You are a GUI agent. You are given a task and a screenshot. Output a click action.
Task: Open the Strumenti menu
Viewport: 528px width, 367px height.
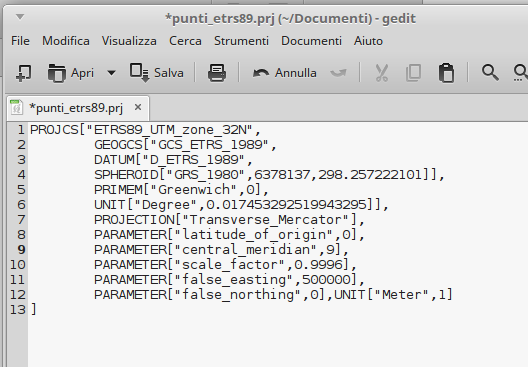click(x=241, y=41)
